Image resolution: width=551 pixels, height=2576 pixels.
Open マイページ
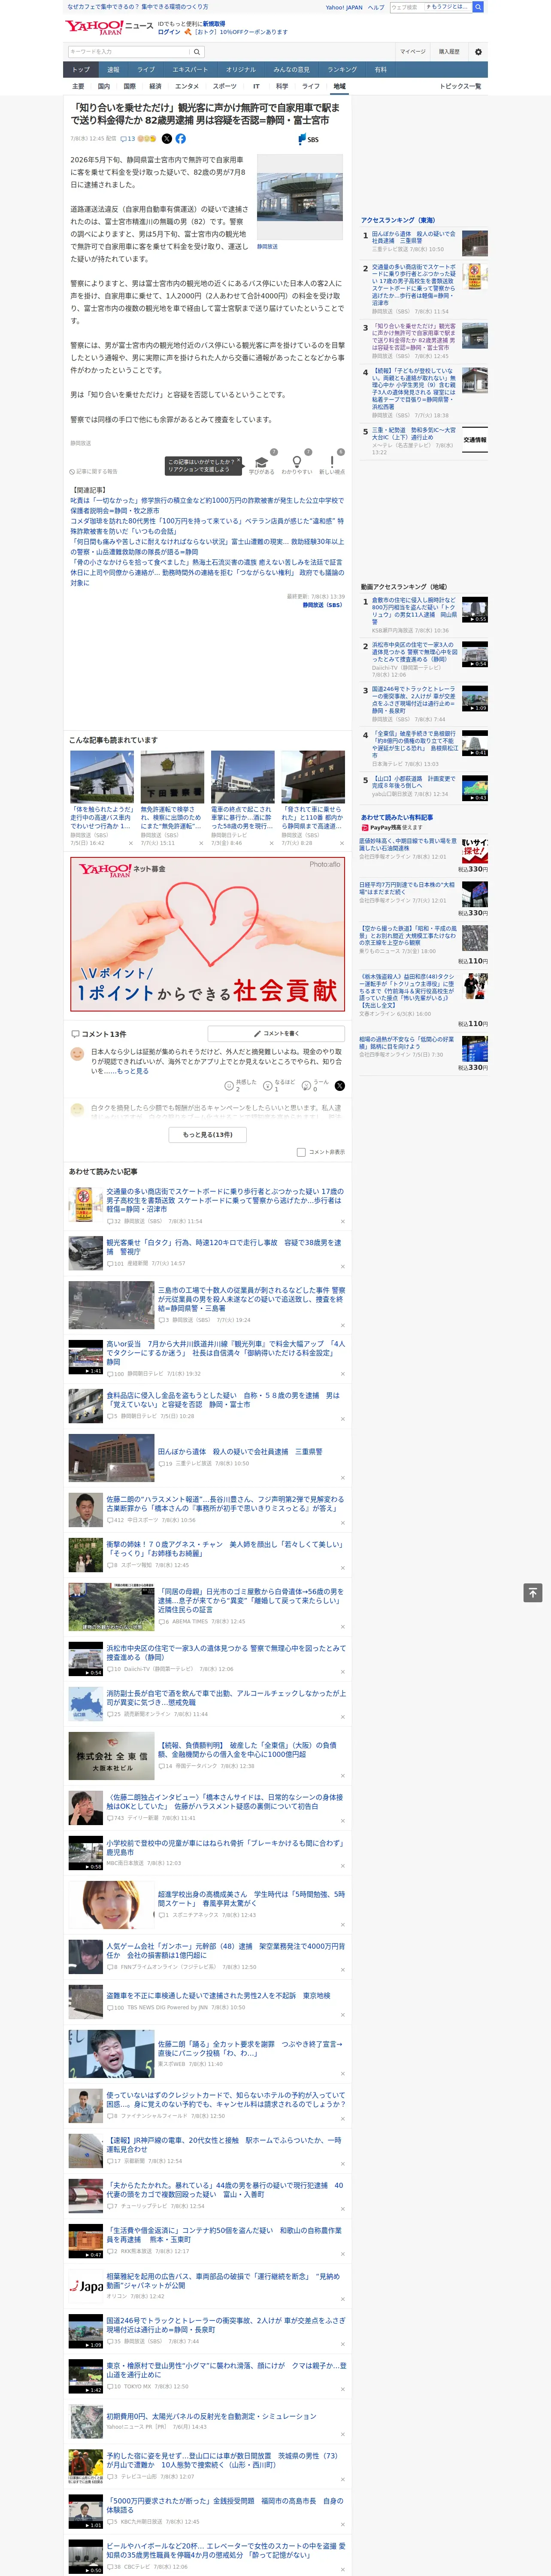point(413,51)
